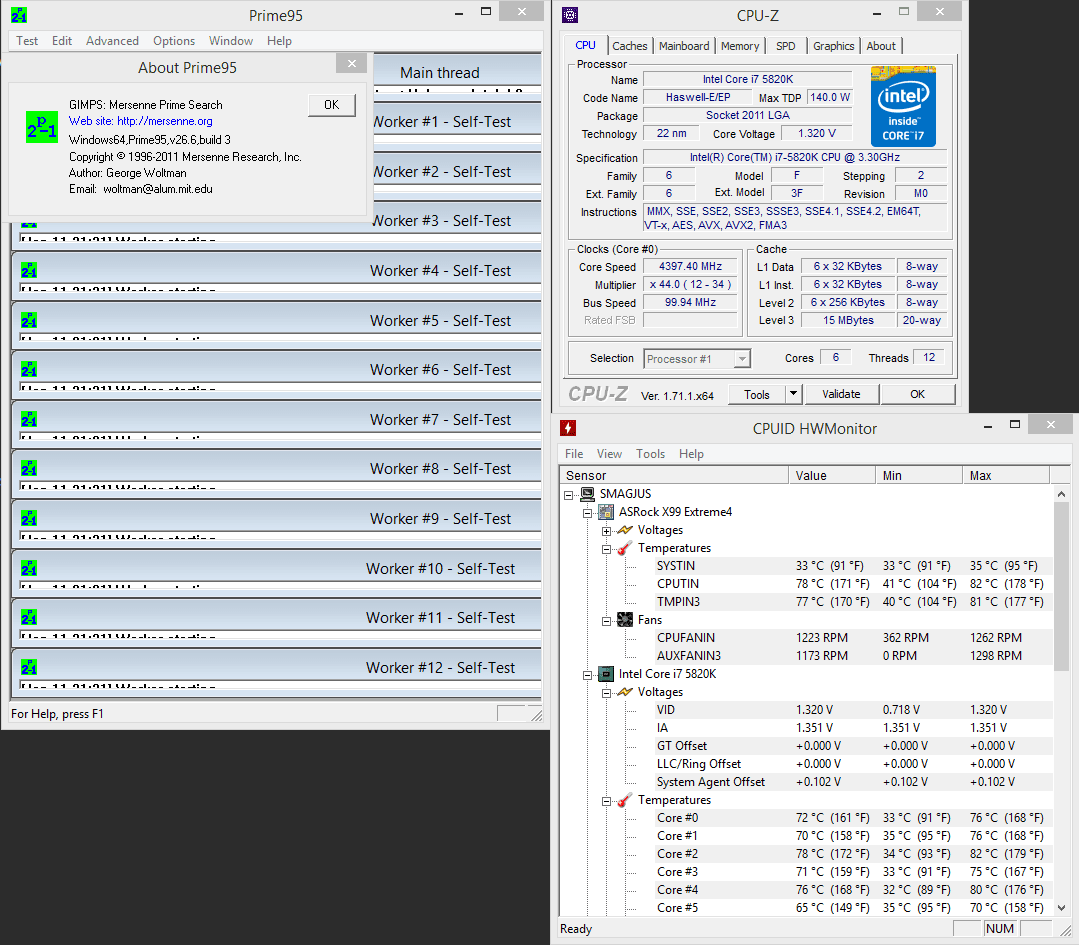The height and width of the screenshot is (945, 1079).
Task: Collapse the CPU Temperatures node
Action: point(606,801)
